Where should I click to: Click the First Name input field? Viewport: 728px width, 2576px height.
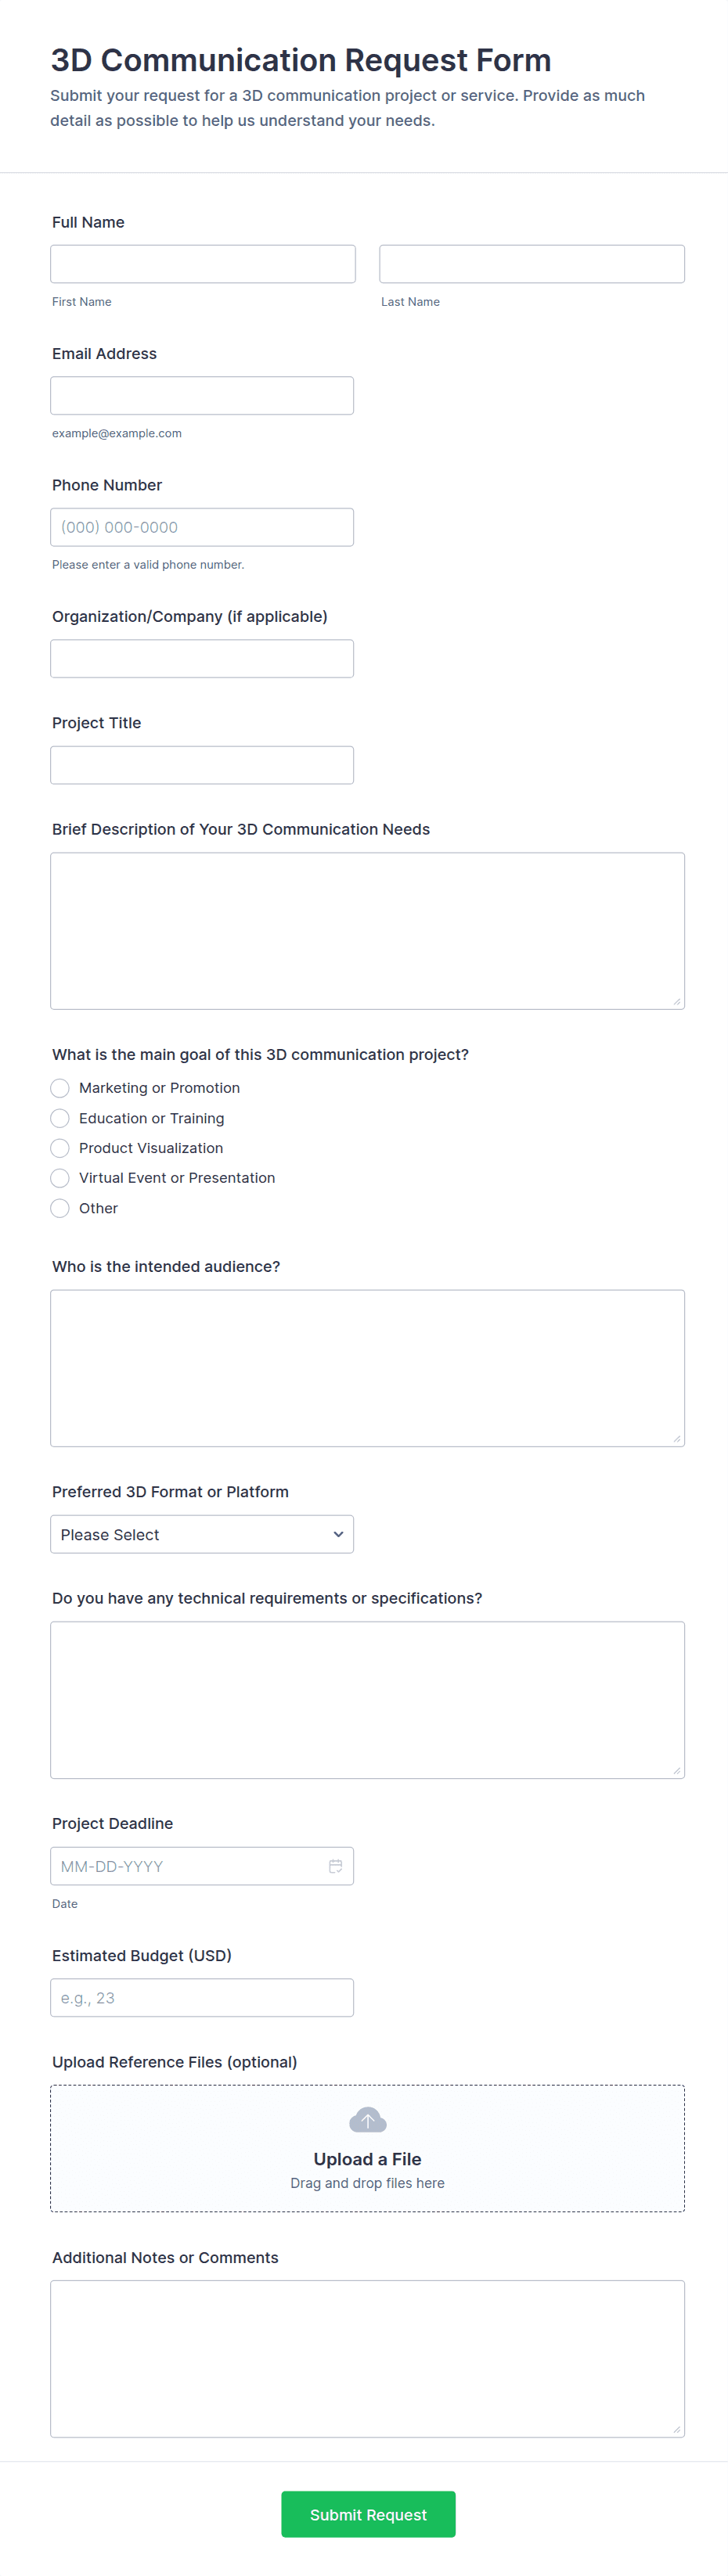tap(203, 264)
